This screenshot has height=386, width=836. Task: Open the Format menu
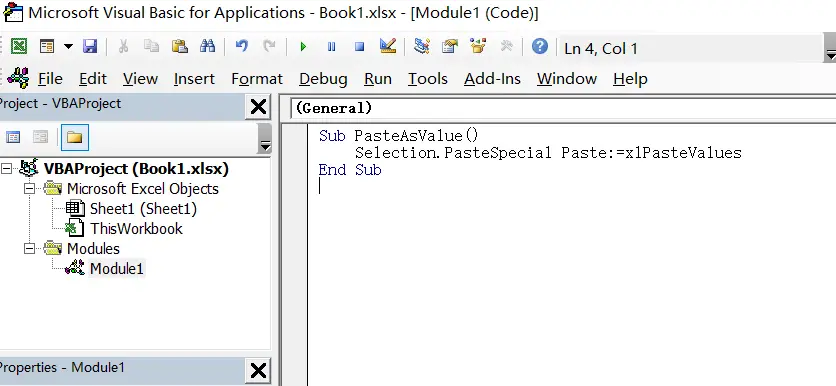pos(257,79)
